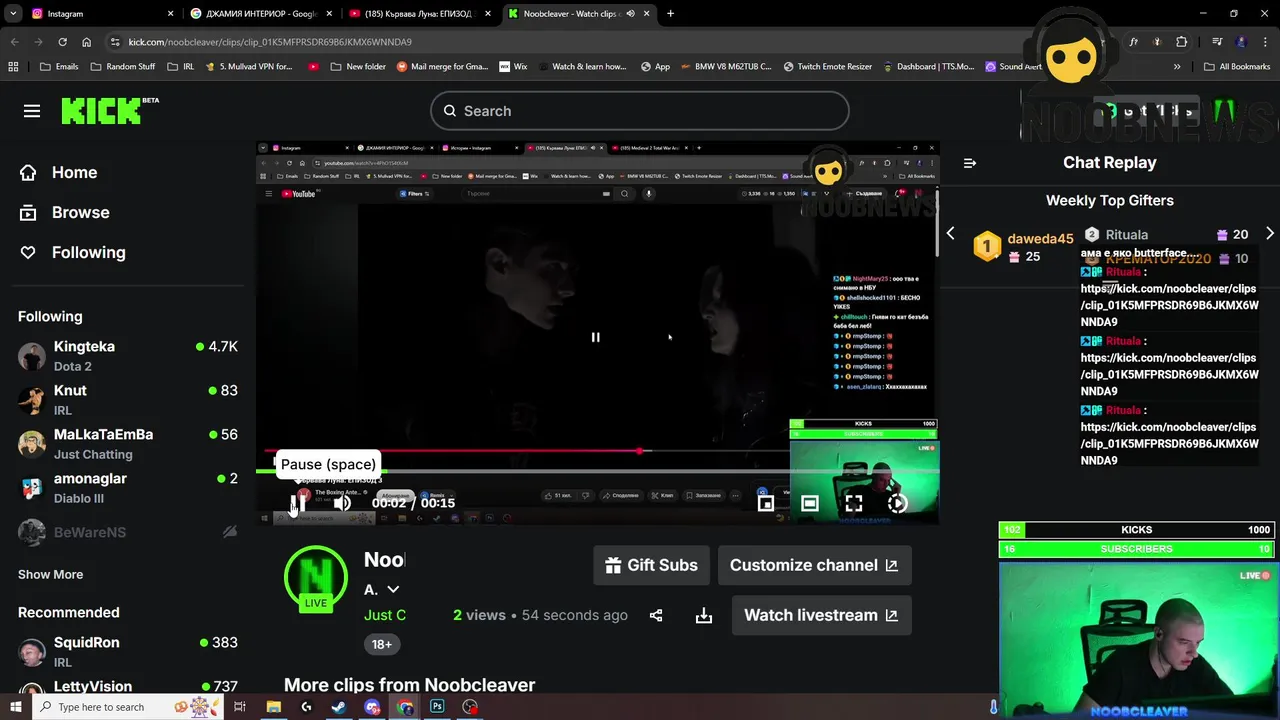
Task: Click Customize channel button
Action: 815,565
